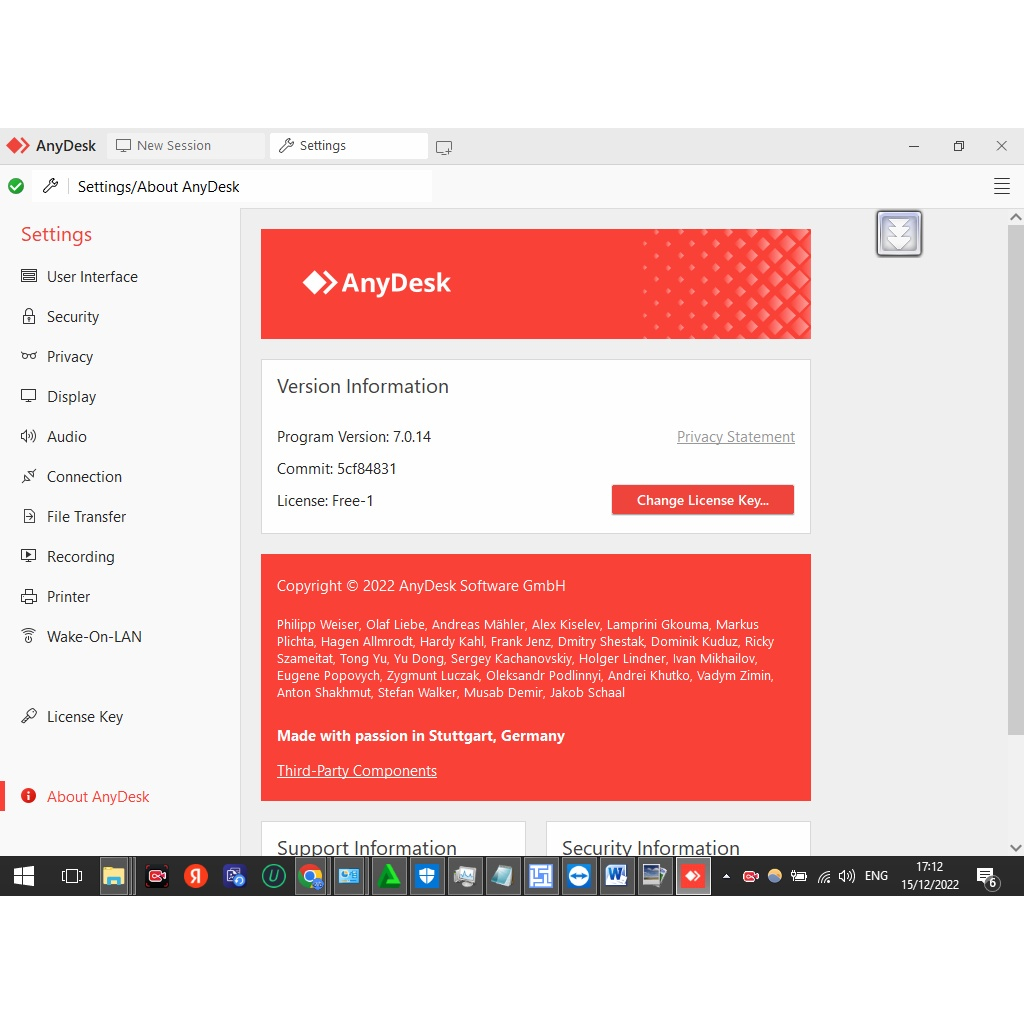Open User Interface settings

tap(91, 276)
